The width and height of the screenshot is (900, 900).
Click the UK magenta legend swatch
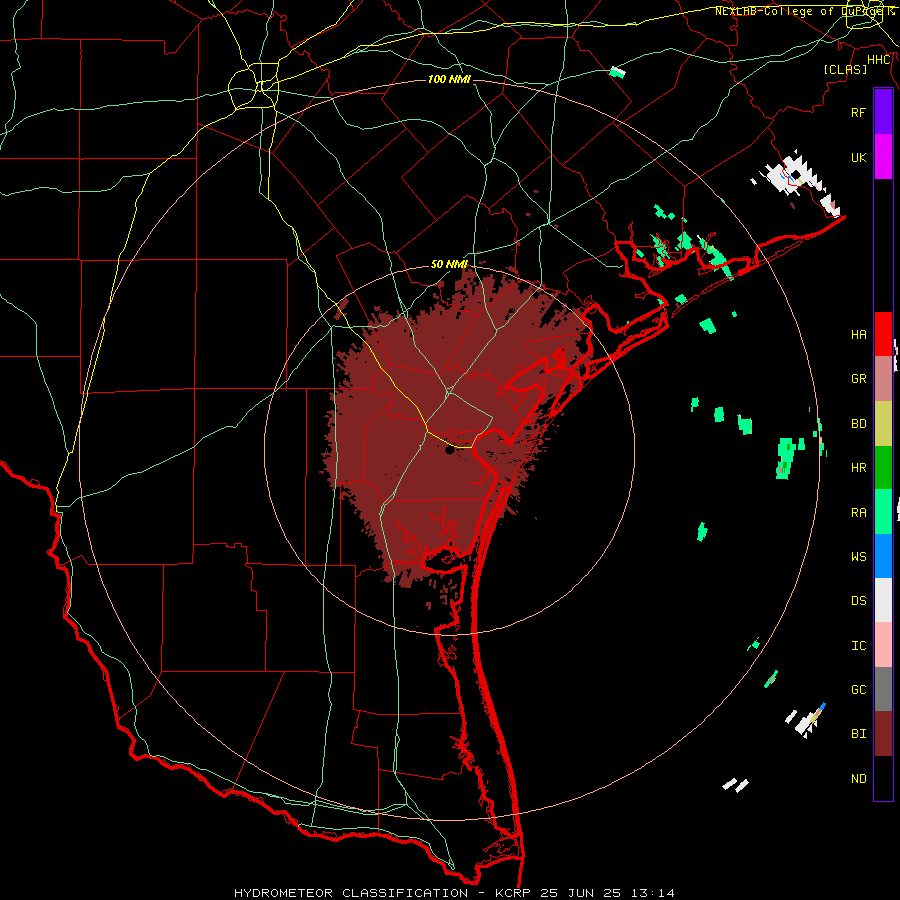883,157
